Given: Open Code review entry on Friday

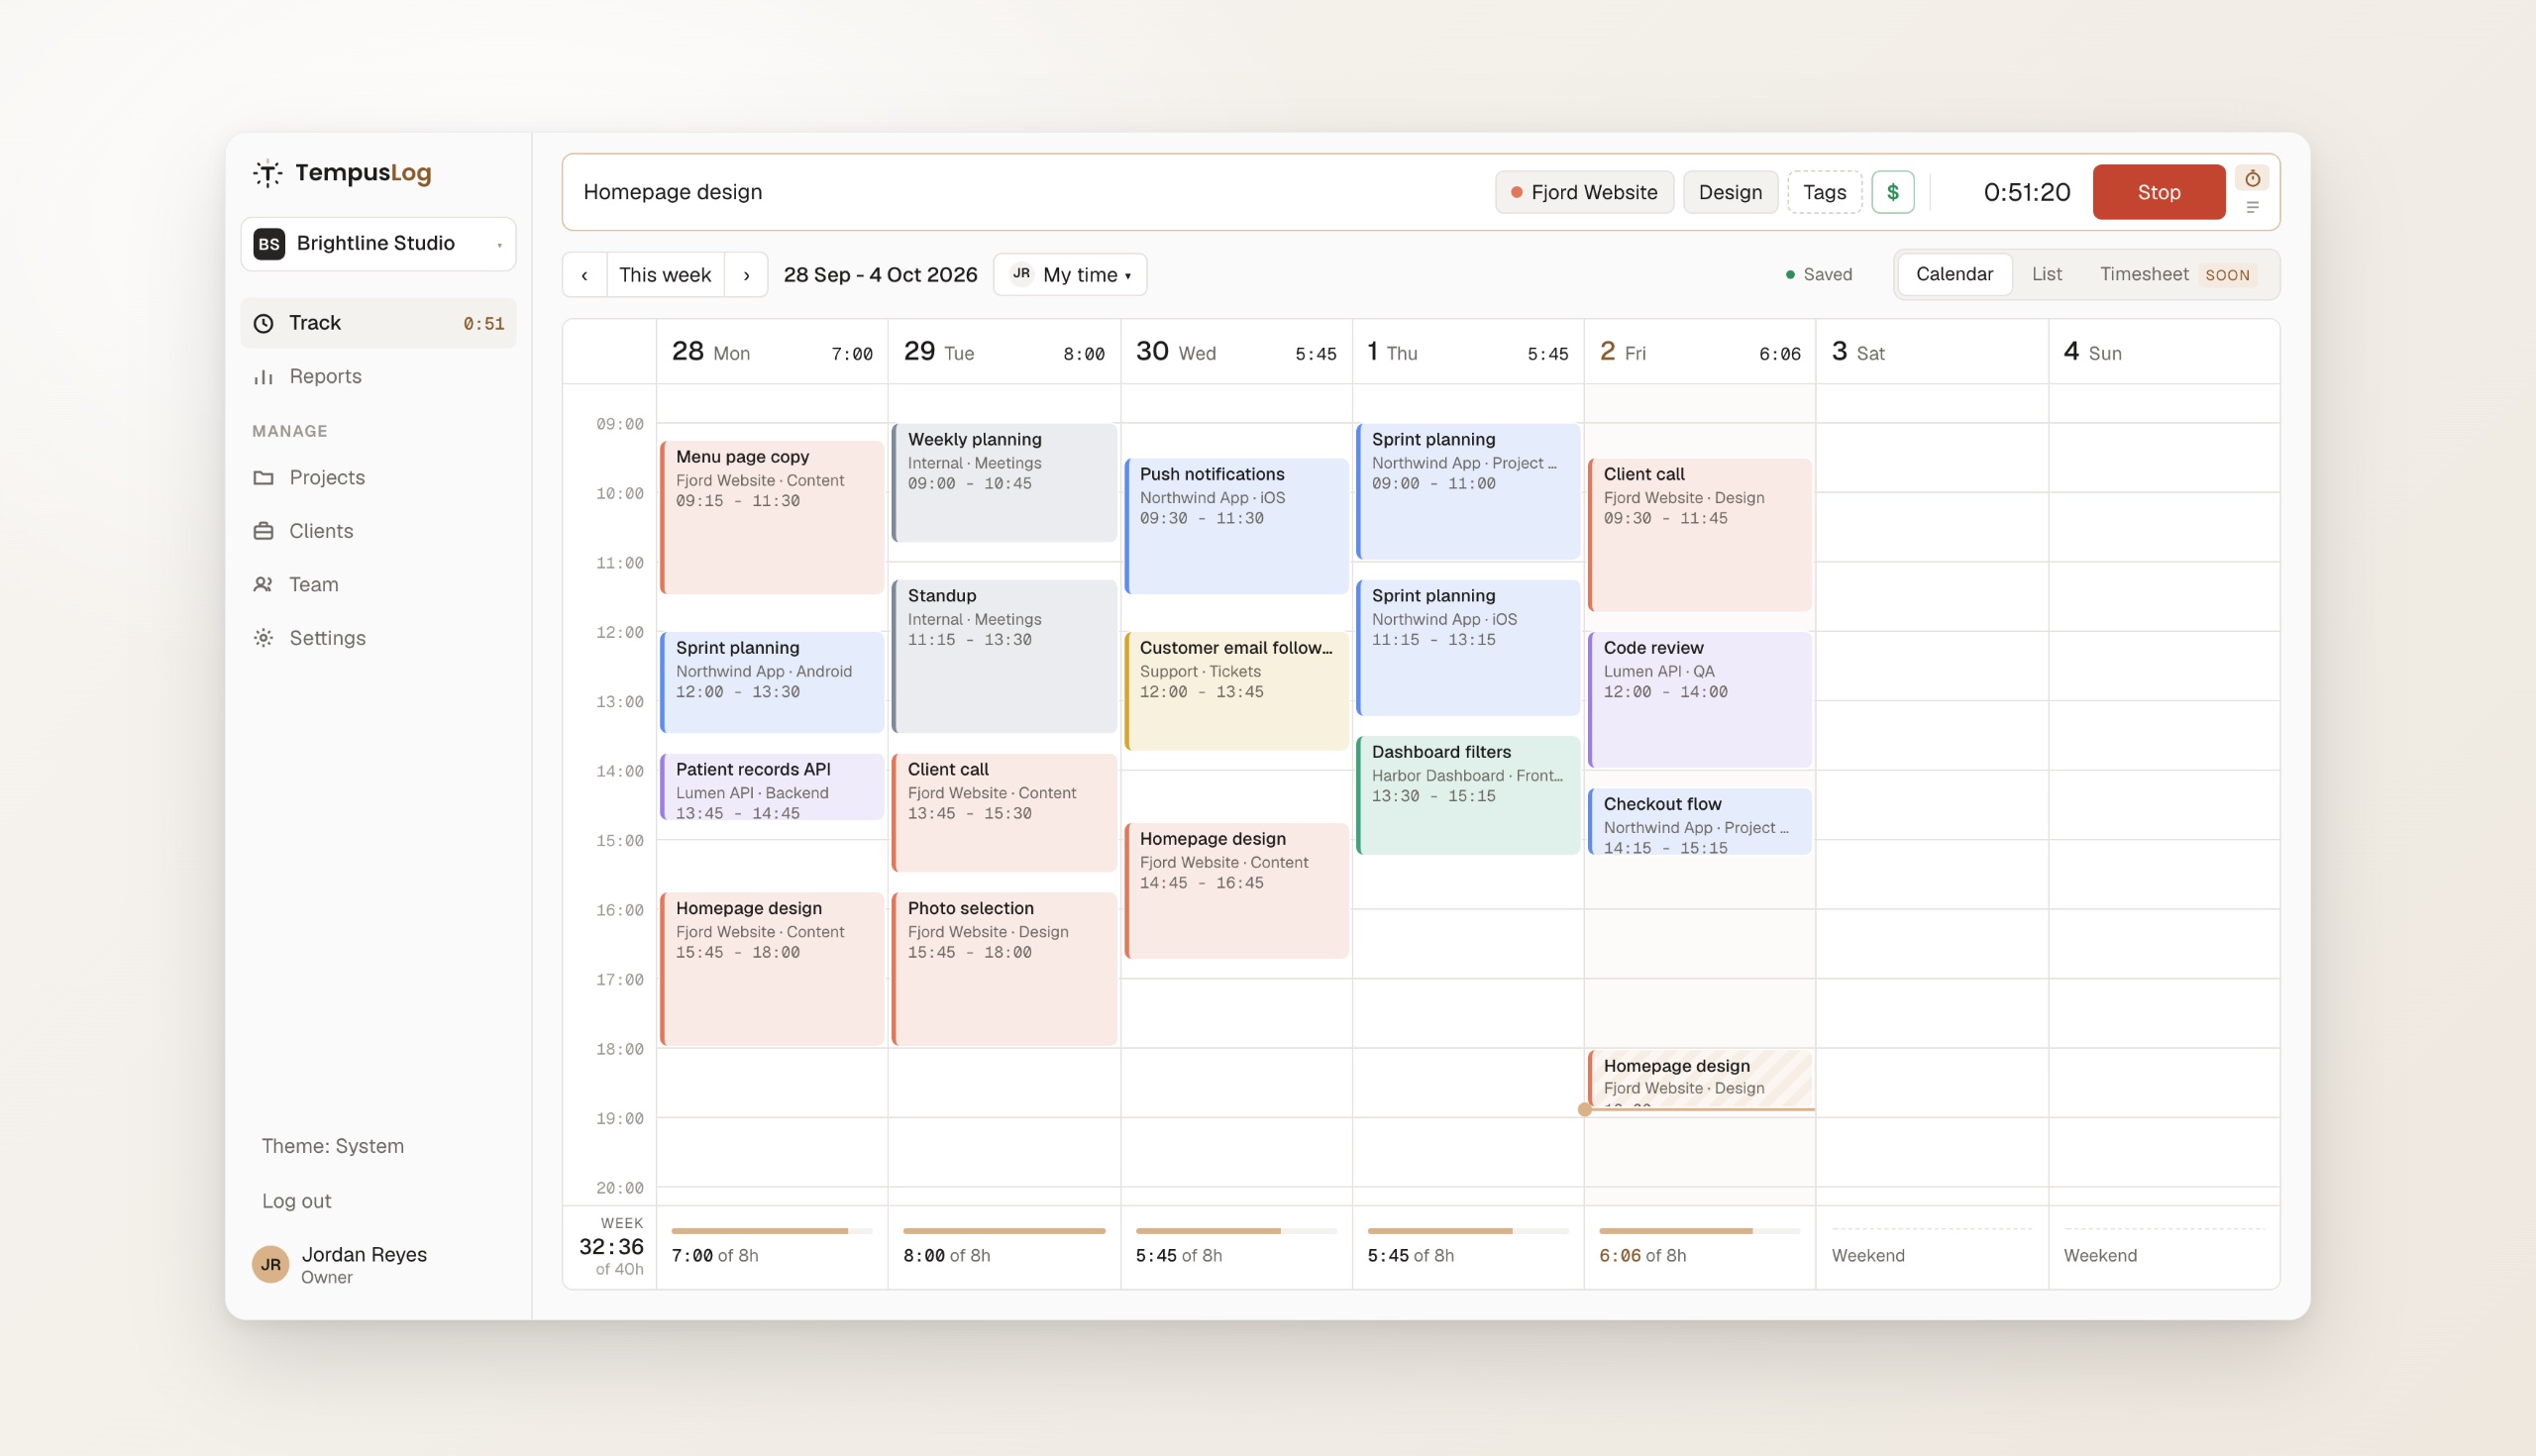Looking at the screenshot, I should [x=1700, y=700].
